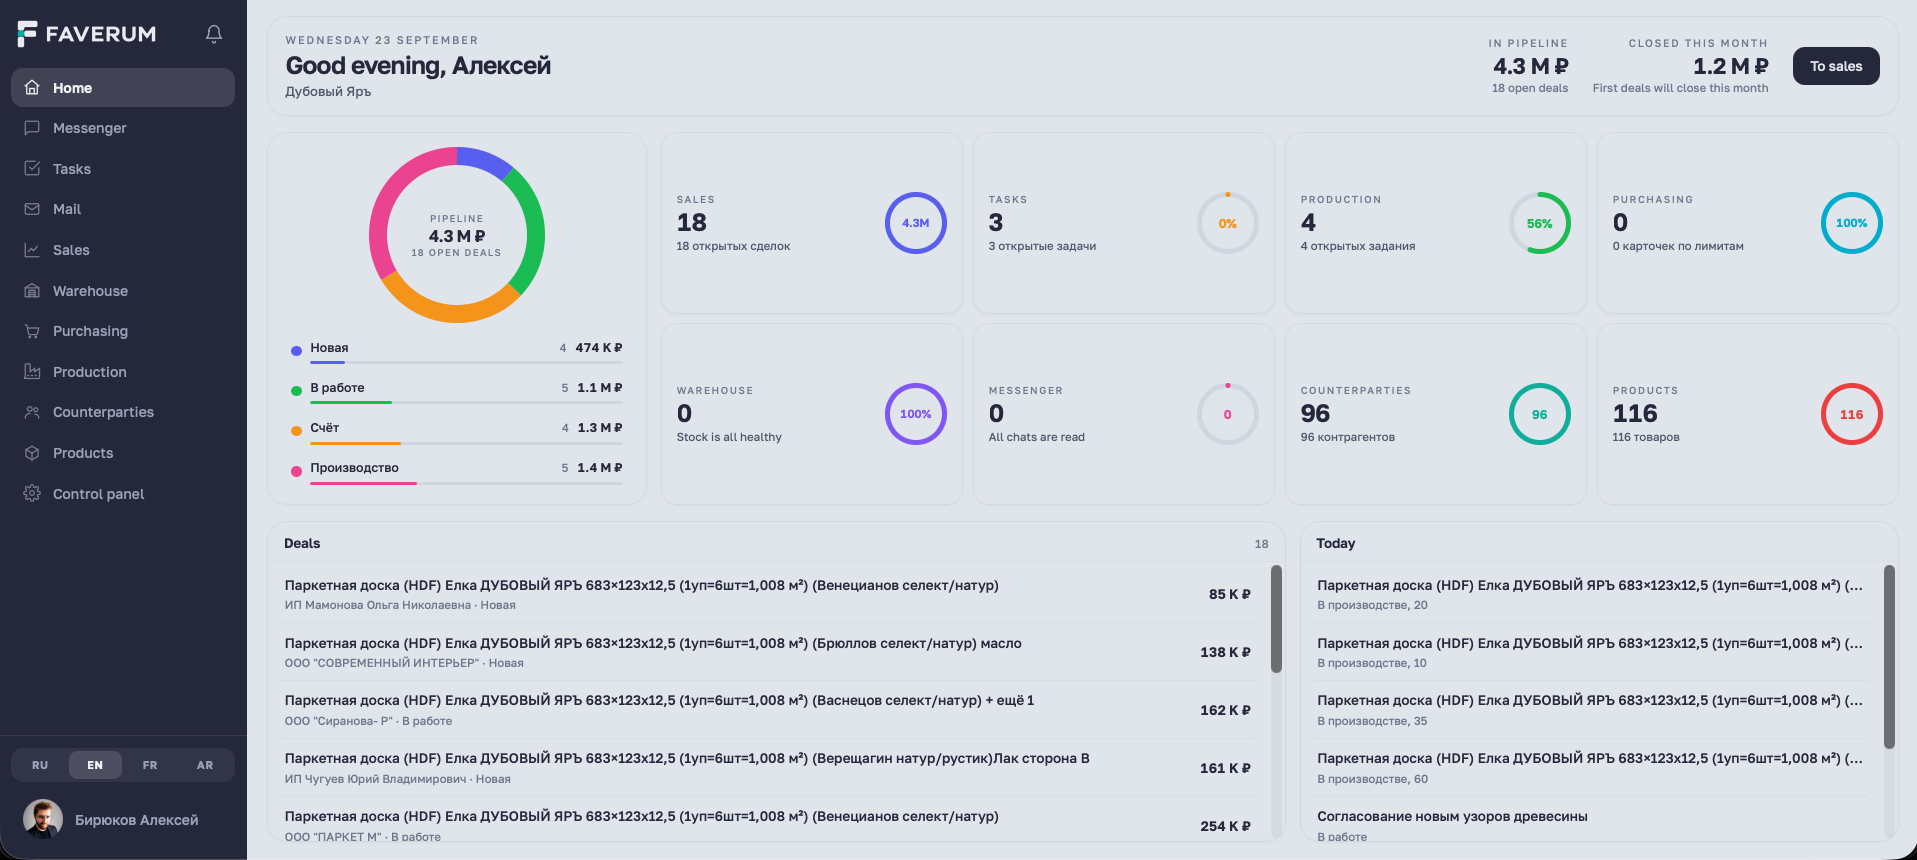The image size is (1917, 860).
Task: Switch language to AR
Action: coord(205,765)
